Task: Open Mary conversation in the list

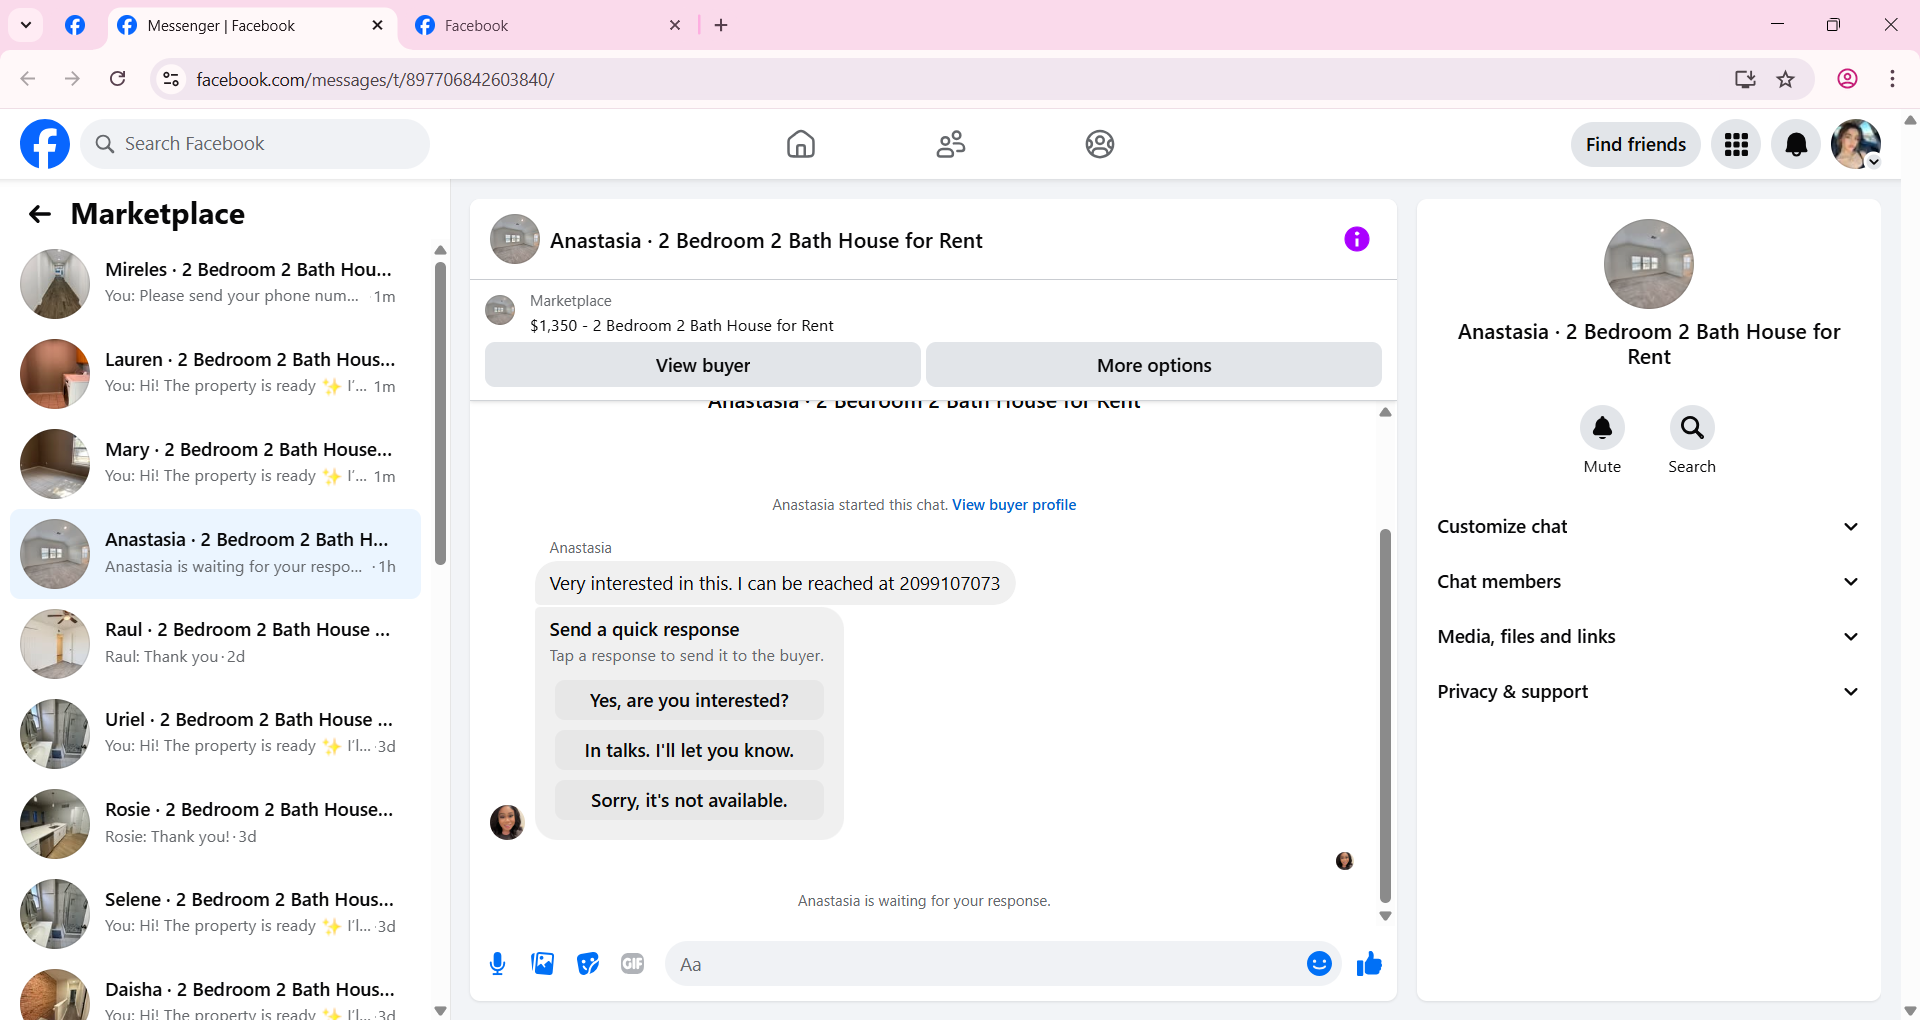Action: [215, 464]
